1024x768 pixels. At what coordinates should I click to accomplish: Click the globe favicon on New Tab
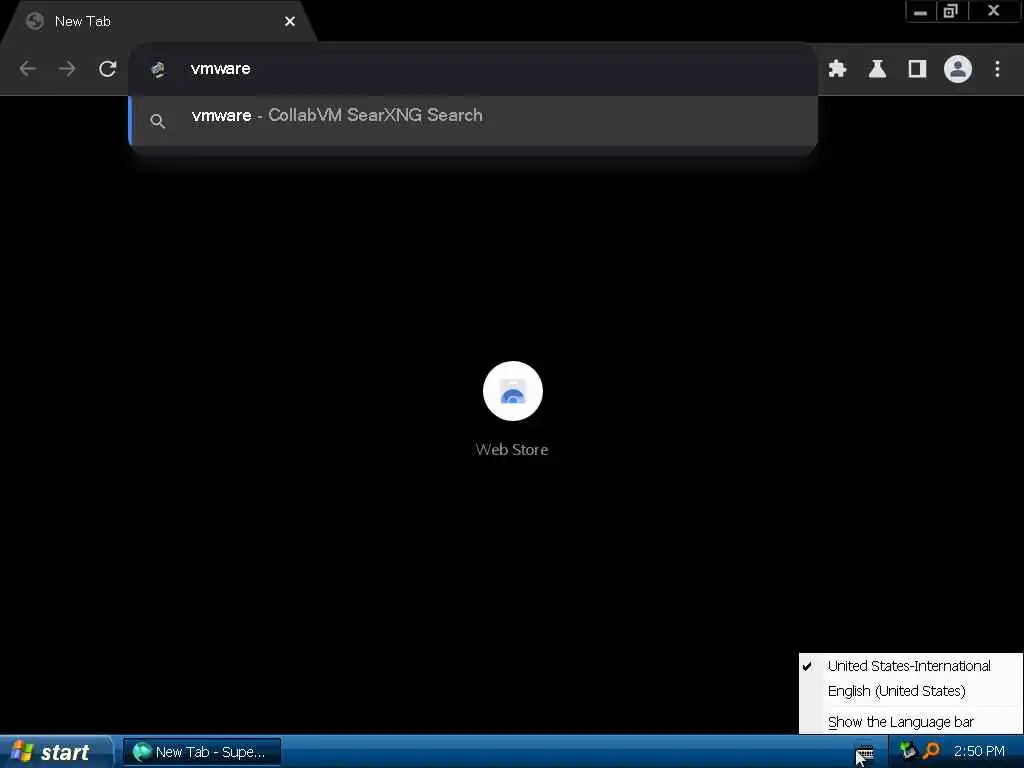pyautogui.click(x=35, y=22)
